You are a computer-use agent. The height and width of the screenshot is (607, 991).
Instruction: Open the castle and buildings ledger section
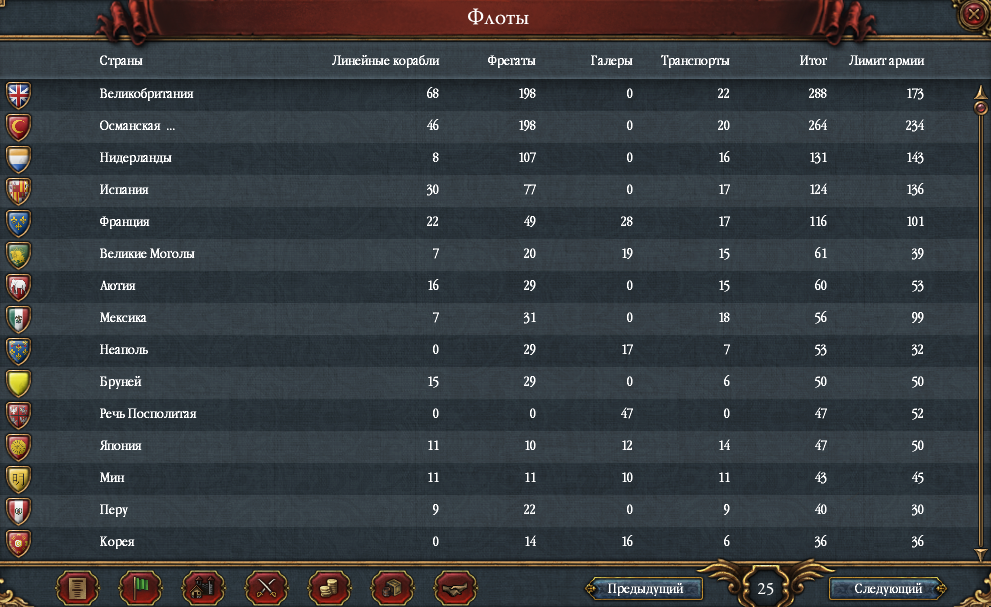pos(204,588)
